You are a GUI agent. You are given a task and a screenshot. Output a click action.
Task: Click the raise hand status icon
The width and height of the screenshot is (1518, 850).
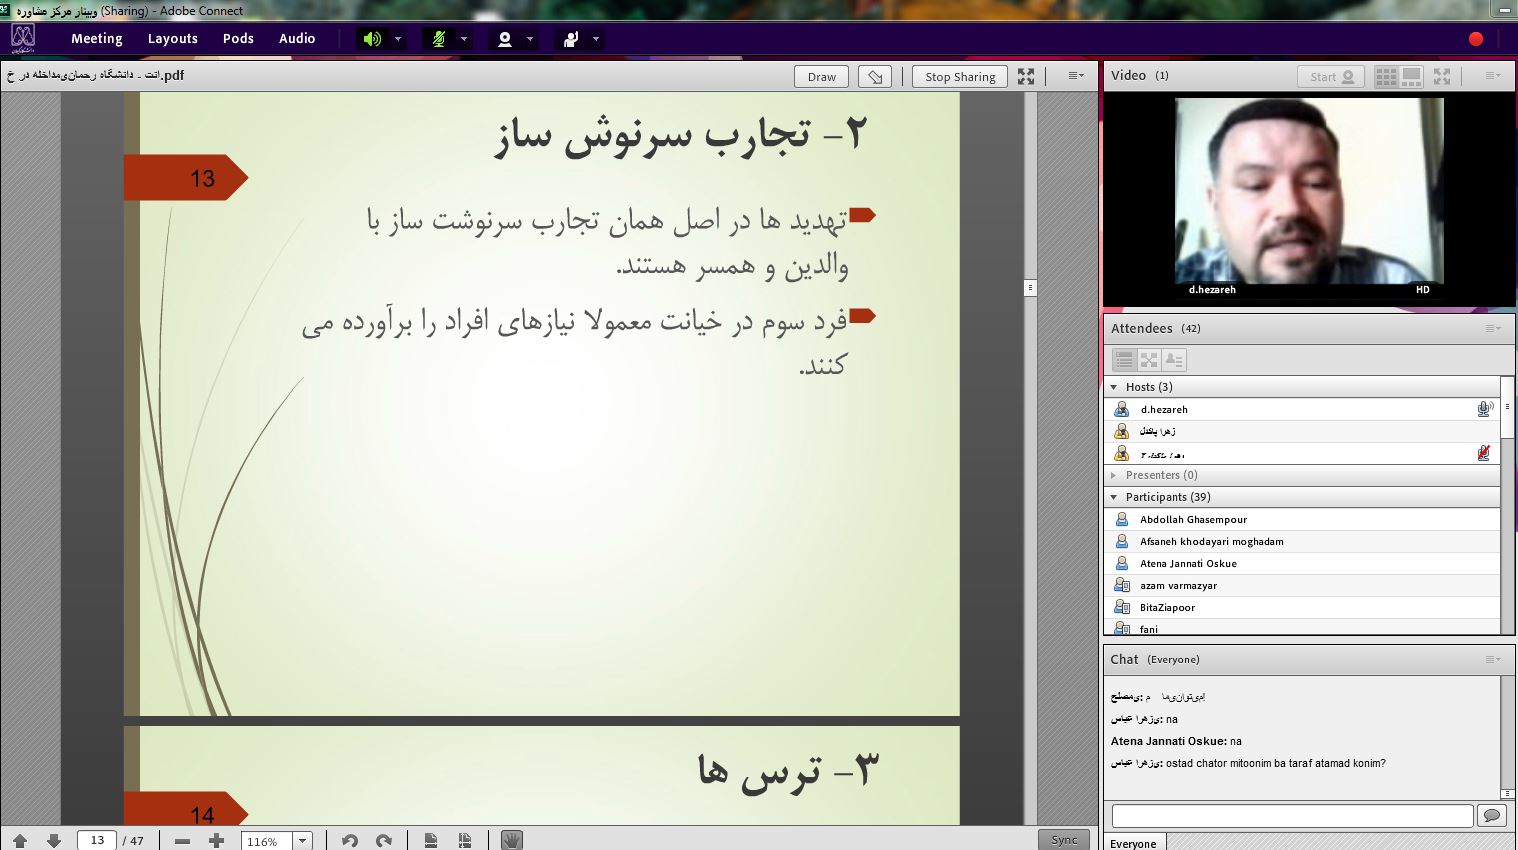click(571, 39)
